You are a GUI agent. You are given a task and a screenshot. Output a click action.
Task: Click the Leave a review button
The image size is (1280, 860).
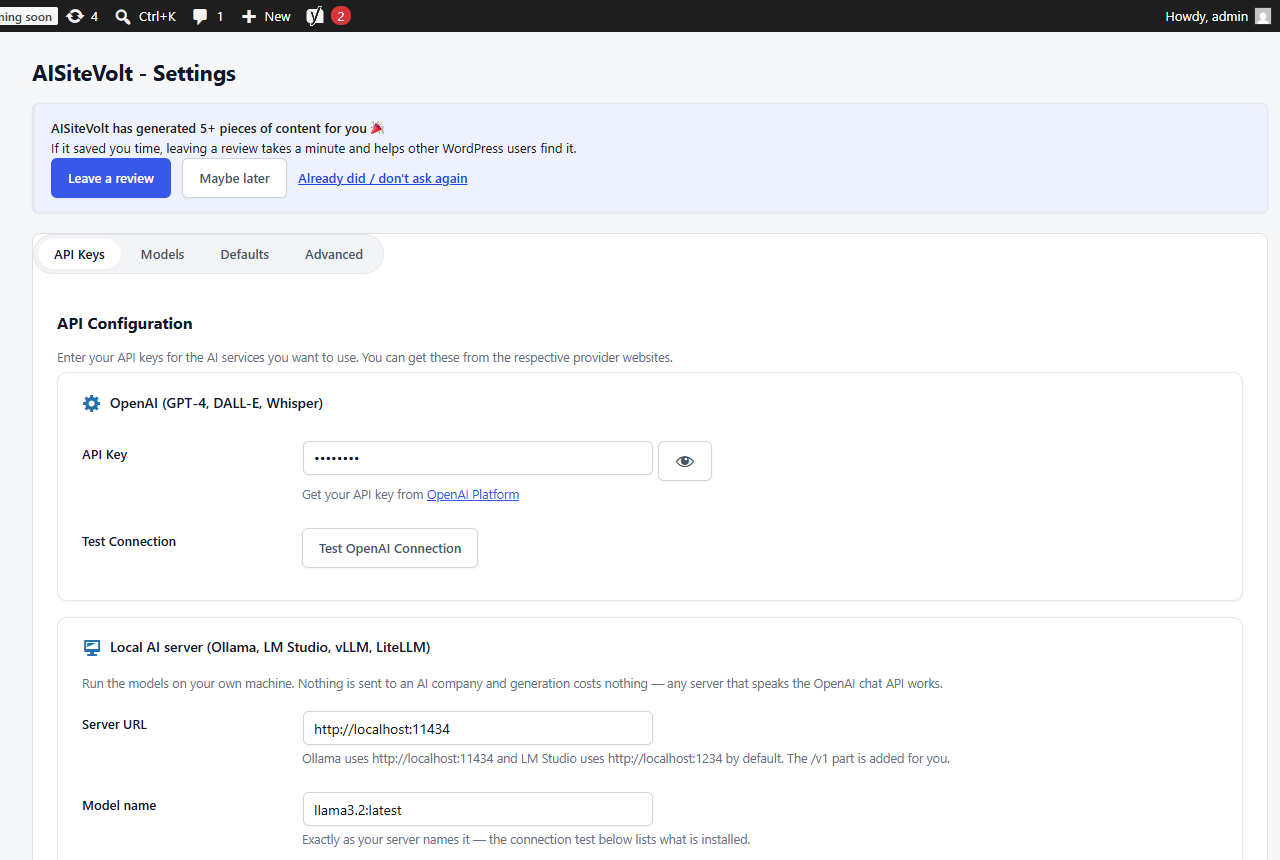pyautogui.click(x=111, y=178)
